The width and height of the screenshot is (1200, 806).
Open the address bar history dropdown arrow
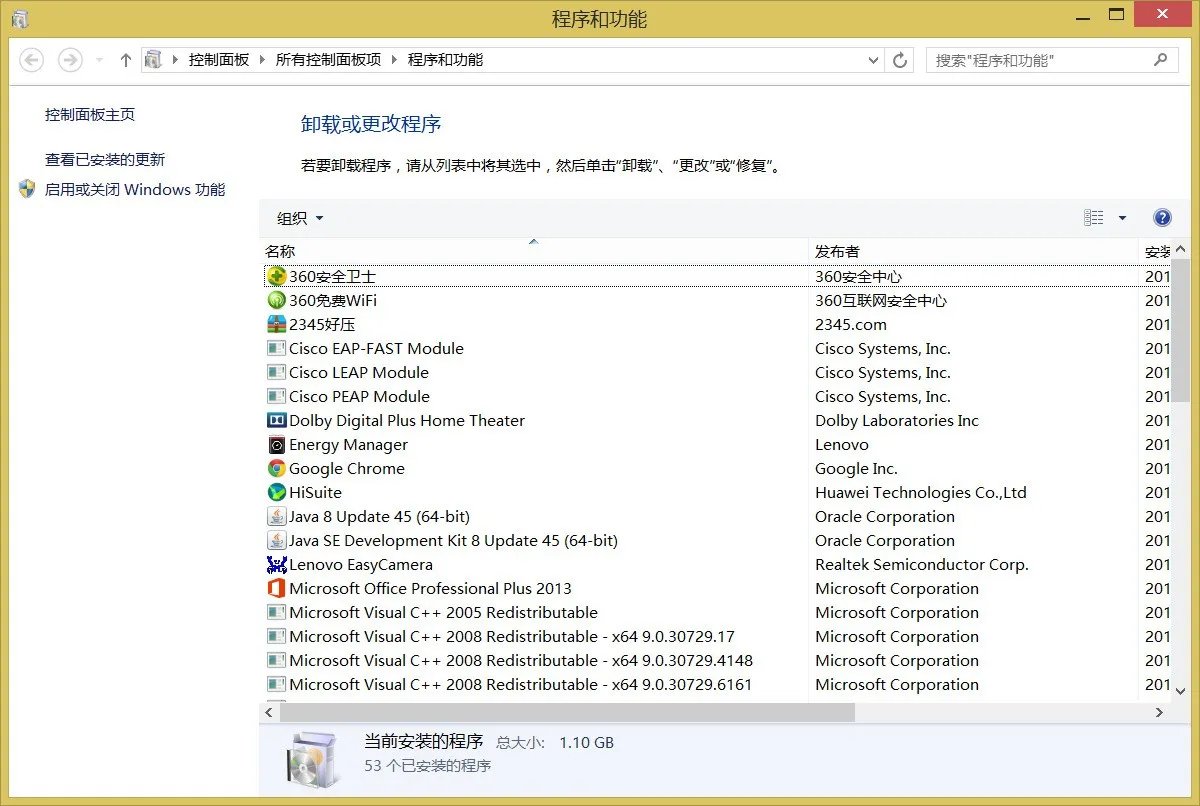pos(875,59)
